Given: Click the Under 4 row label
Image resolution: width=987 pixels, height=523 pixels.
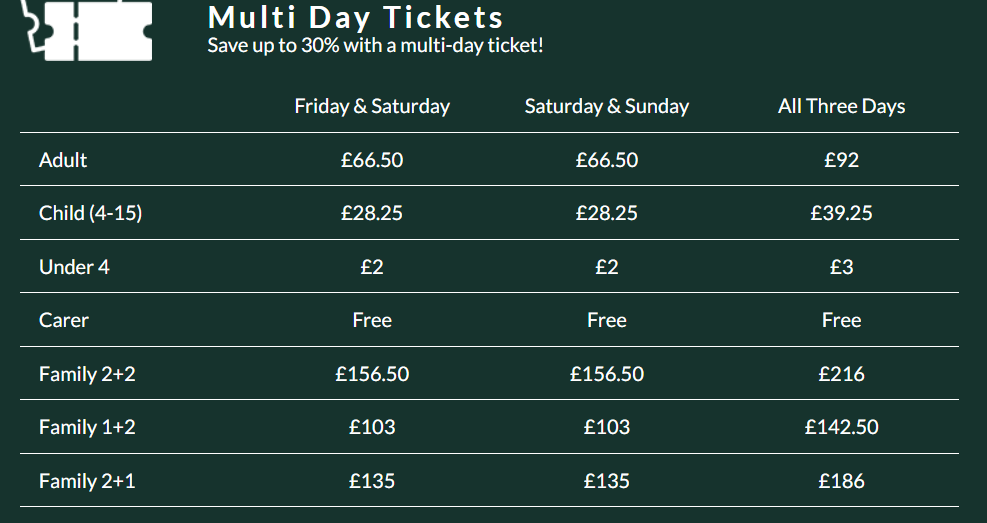Looking at the screenshot, I should 74,267.
